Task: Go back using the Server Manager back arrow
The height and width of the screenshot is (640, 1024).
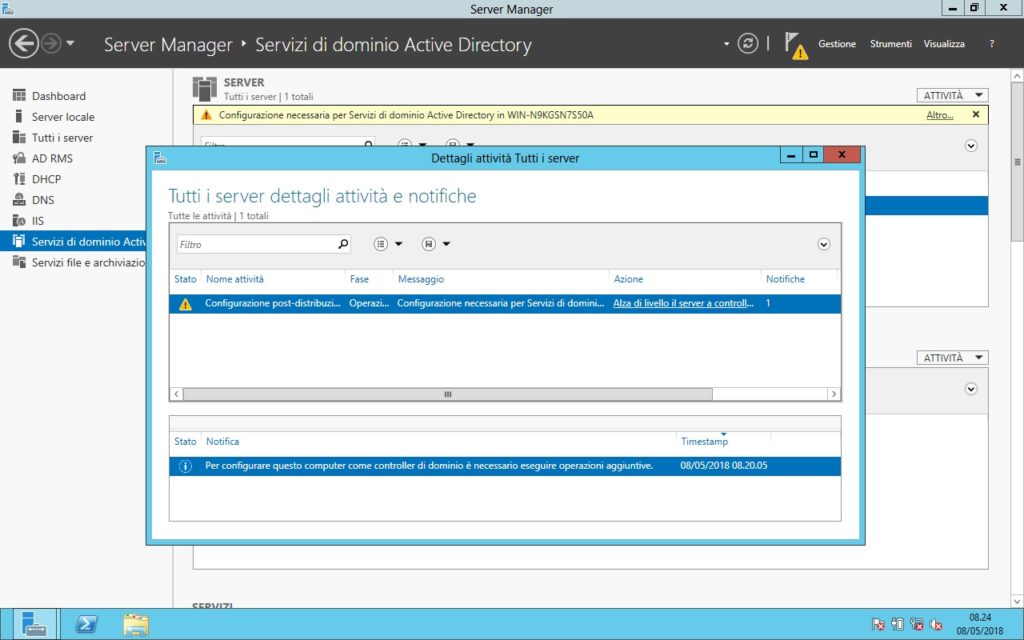Action: [x=24, y=44]
